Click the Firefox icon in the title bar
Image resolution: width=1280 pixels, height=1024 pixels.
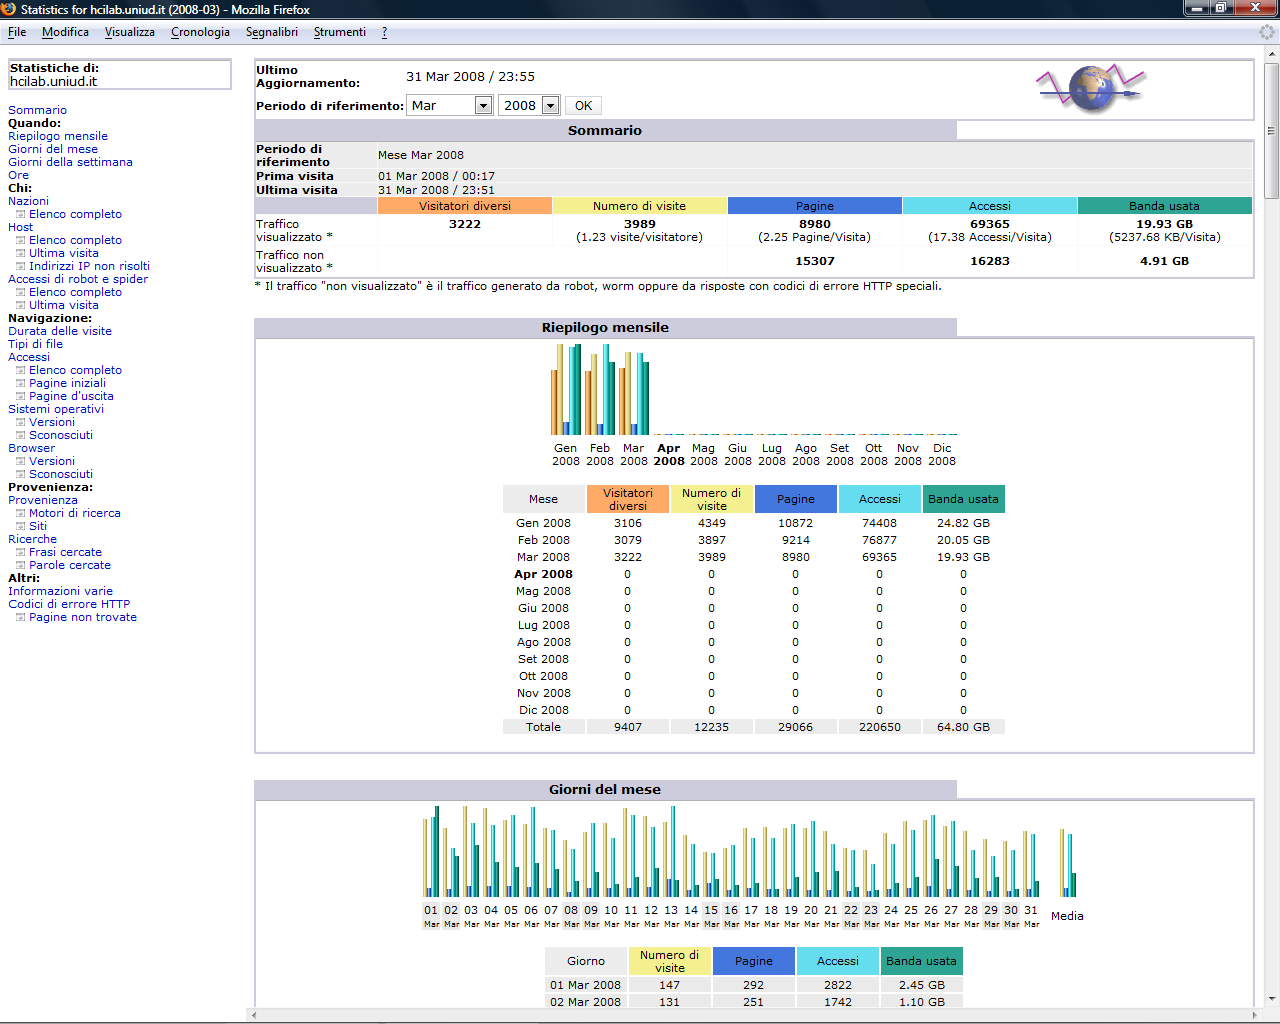(9, 9)
